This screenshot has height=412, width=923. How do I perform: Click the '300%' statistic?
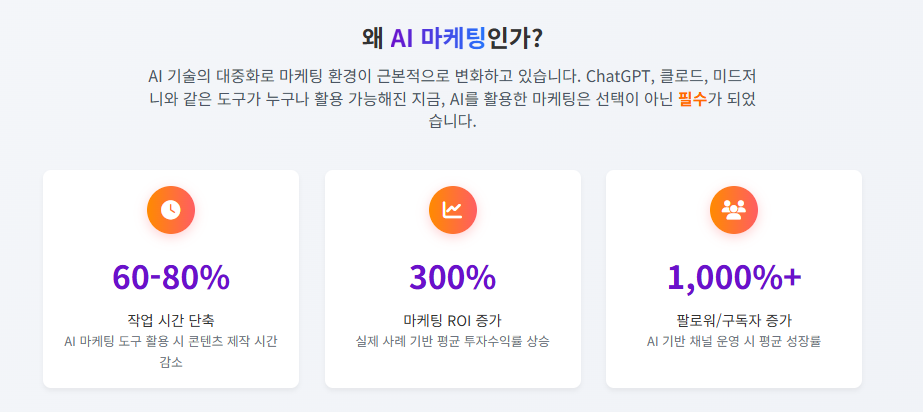click(452, 277)
